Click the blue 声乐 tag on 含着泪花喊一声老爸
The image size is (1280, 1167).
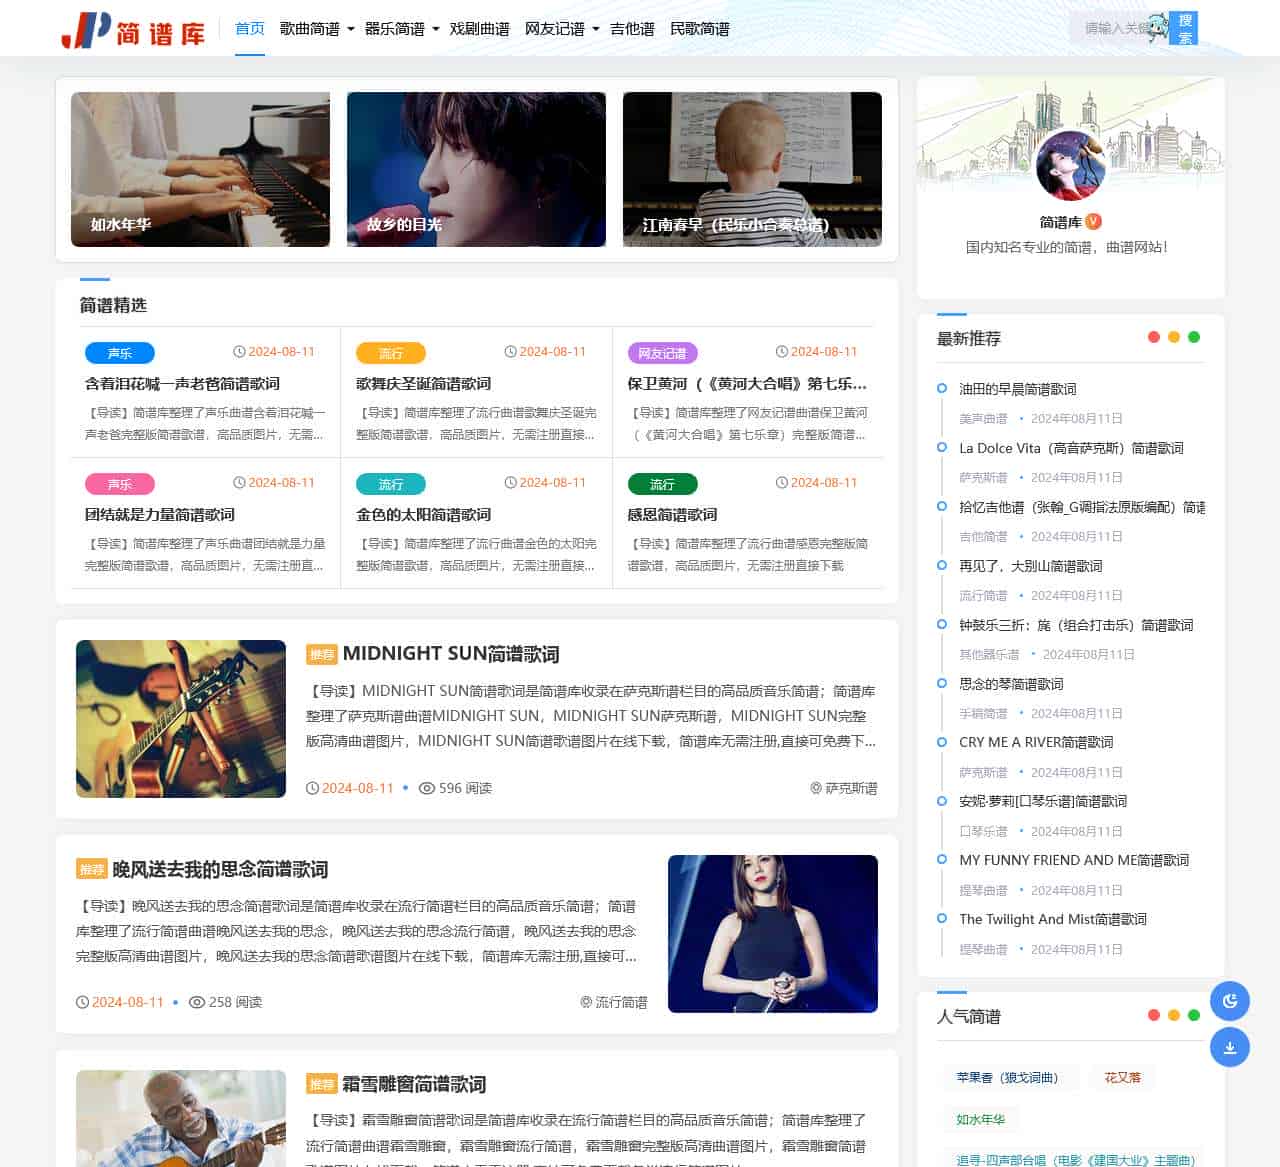click(x=120, y=353)
